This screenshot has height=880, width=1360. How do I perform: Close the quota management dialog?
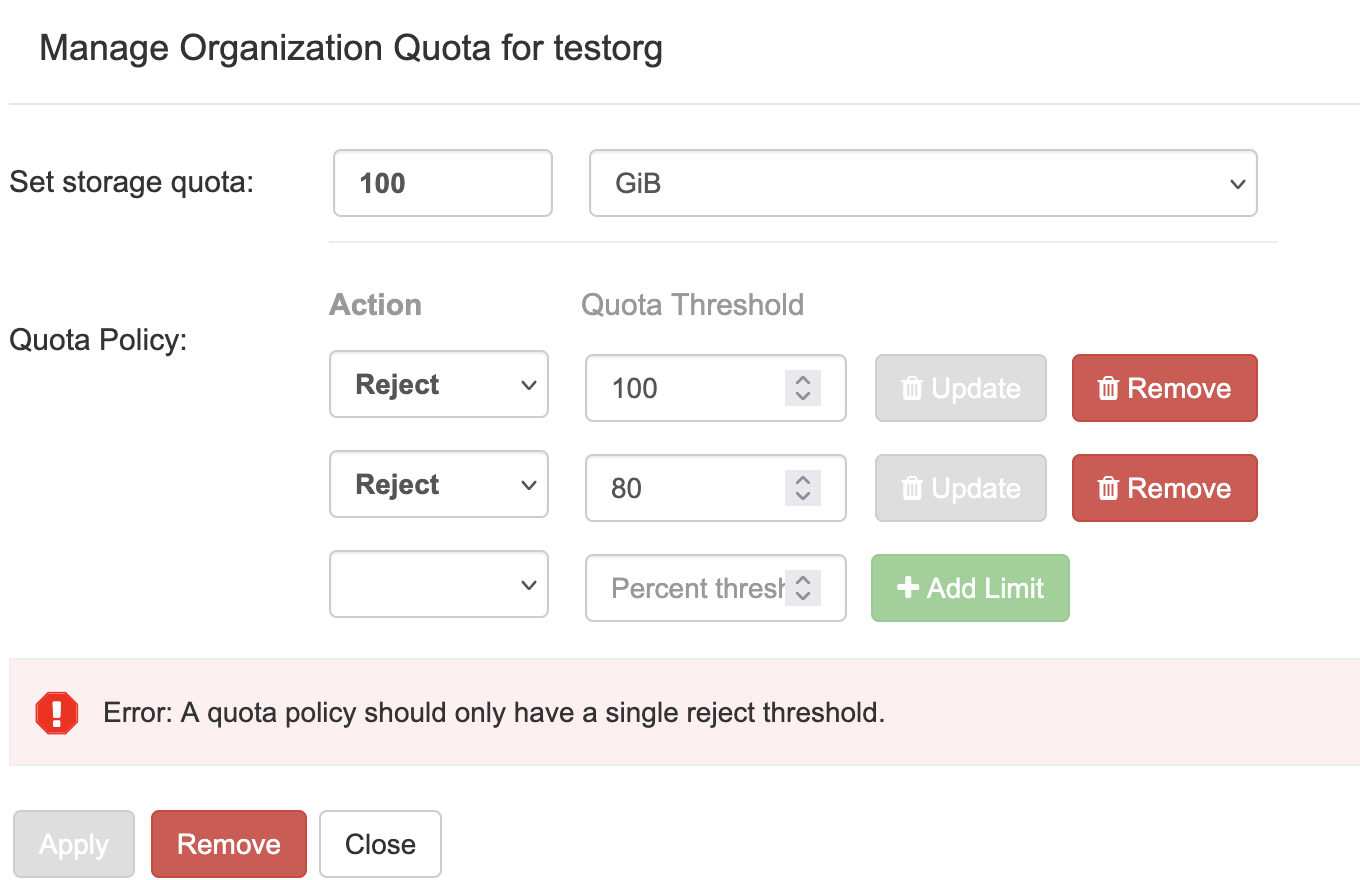[x=380, y=844]
